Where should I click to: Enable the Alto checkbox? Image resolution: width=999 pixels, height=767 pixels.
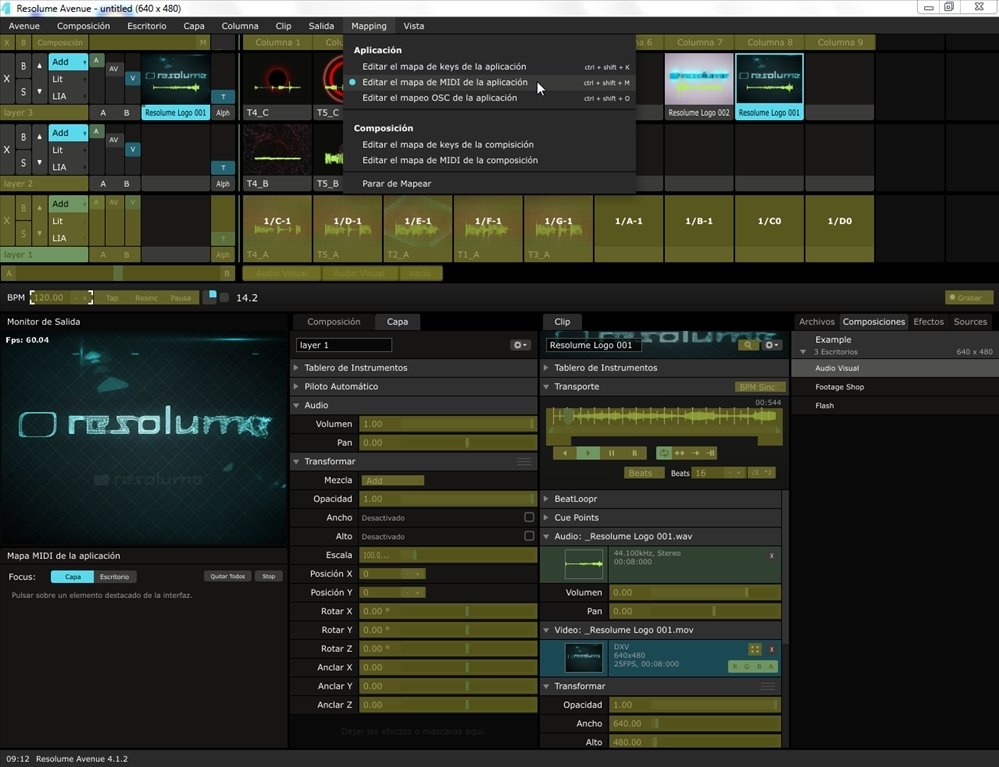click(529, 536)
